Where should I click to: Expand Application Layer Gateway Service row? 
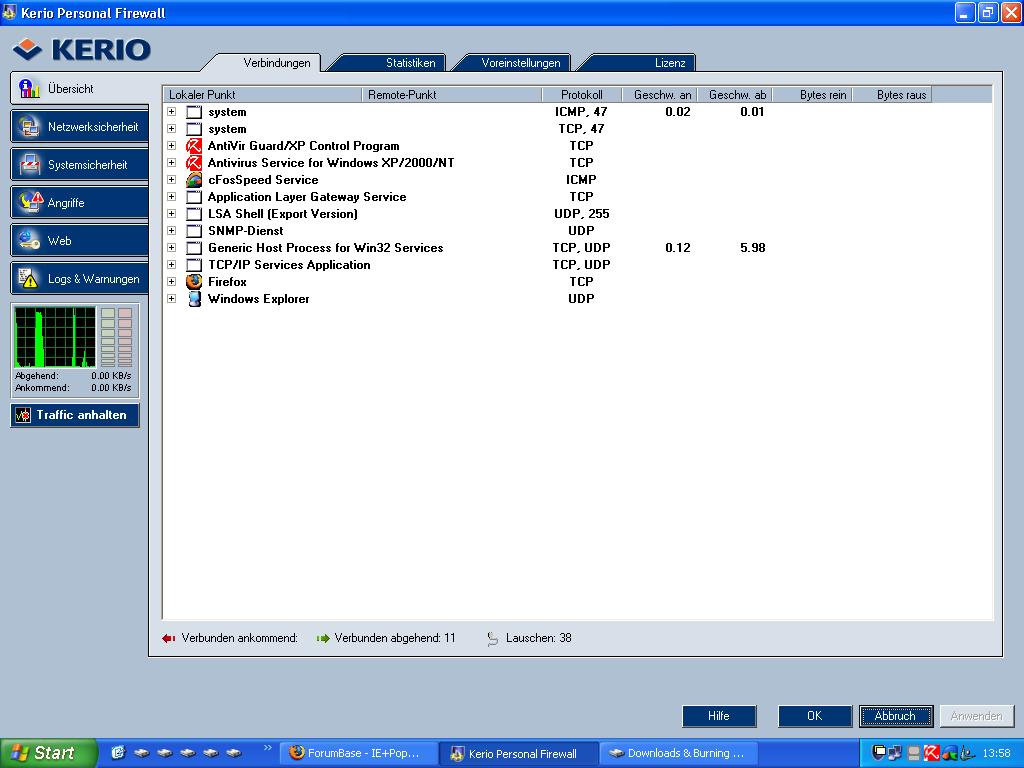point(172,197)
